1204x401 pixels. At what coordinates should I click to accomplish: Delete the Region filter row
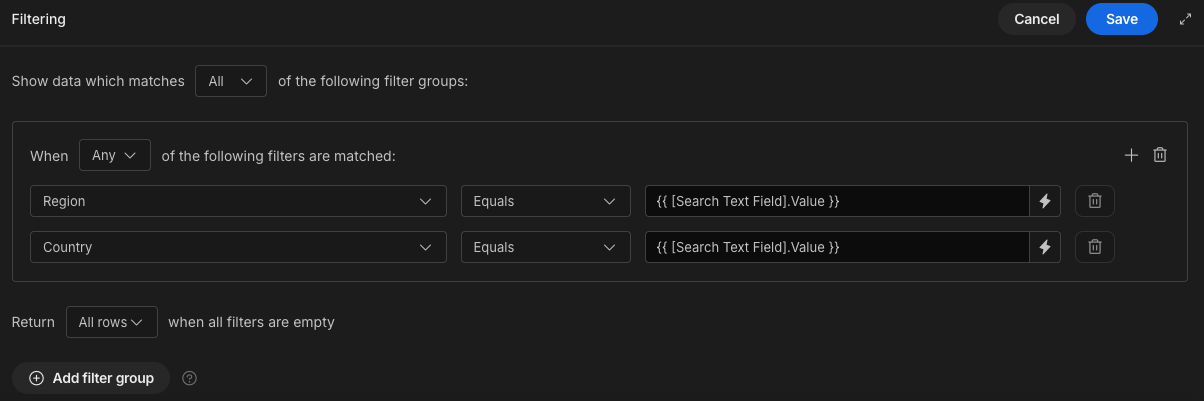point(1095,201)
